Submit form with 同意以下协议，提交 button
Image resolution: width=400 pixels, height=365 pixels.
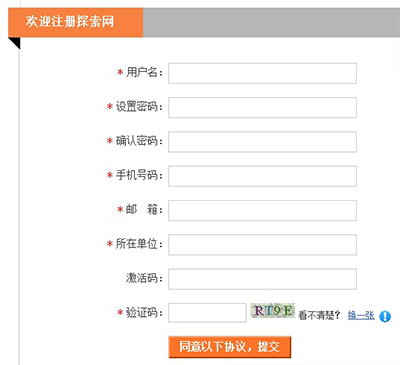pyautogui.click(x=230, y=347)
